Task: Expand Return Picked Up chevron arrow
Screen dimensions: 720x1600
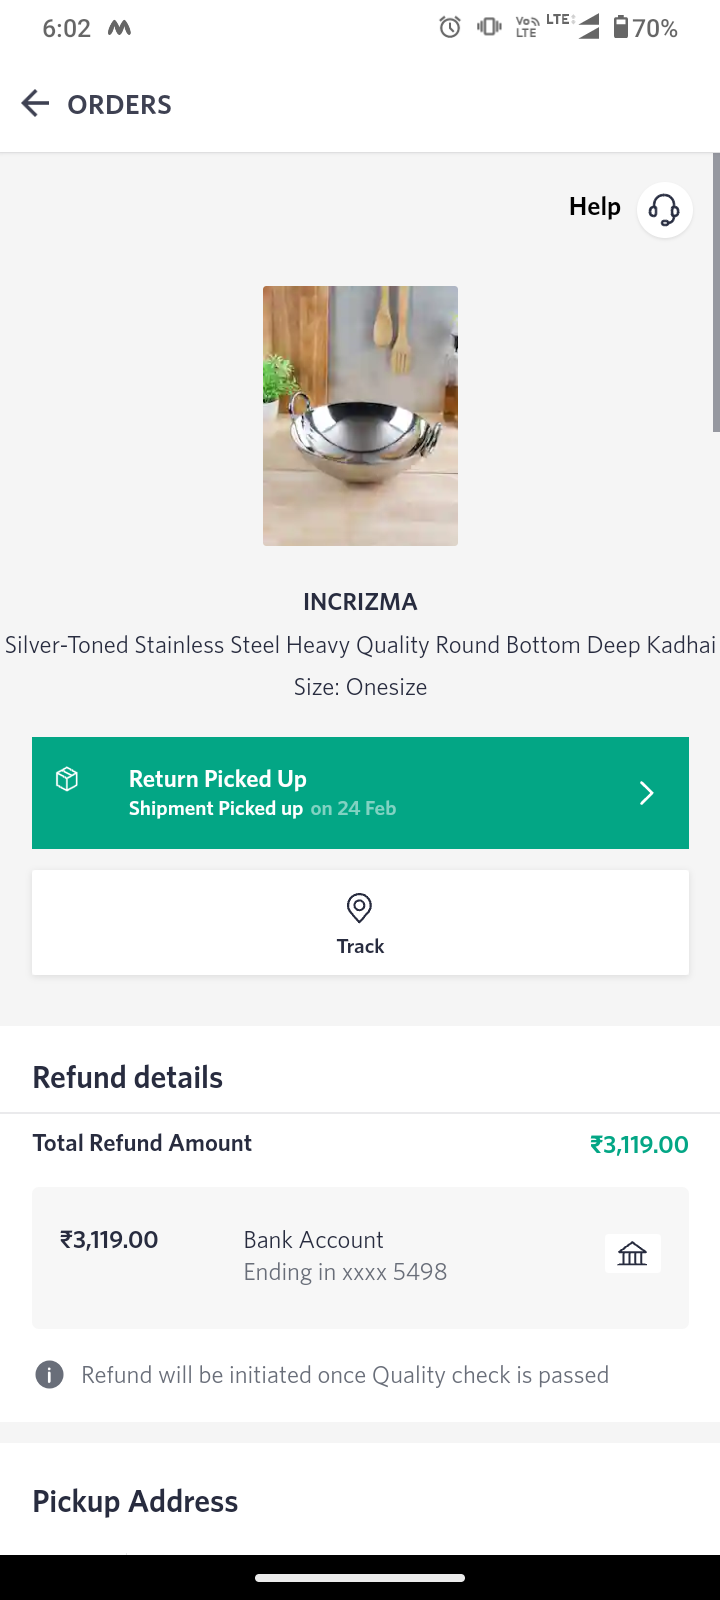Action: (x=646, y=793)
